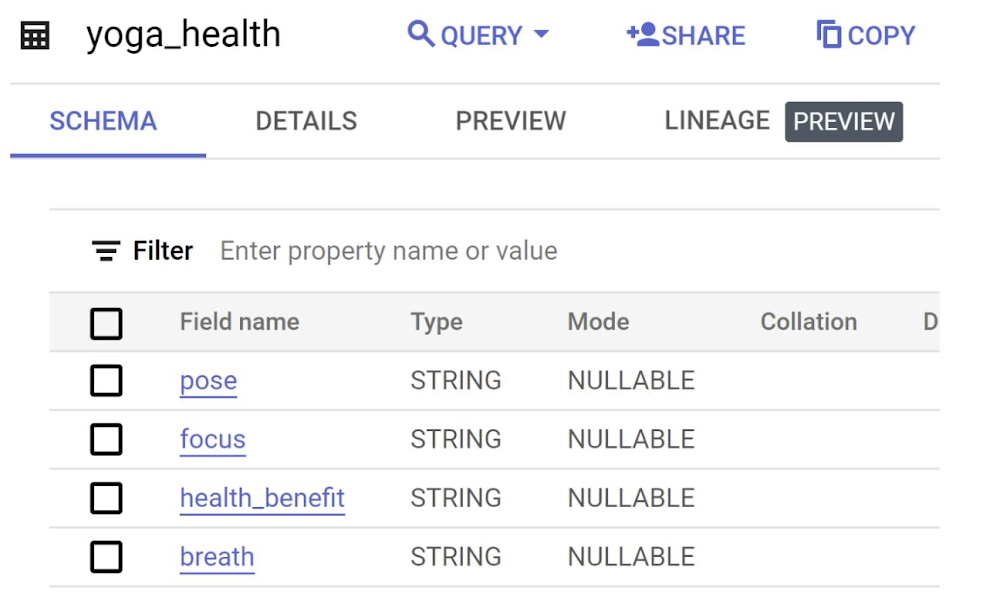Toggle the select-all checkbox in header row
1000x611 pixels.
106,323
